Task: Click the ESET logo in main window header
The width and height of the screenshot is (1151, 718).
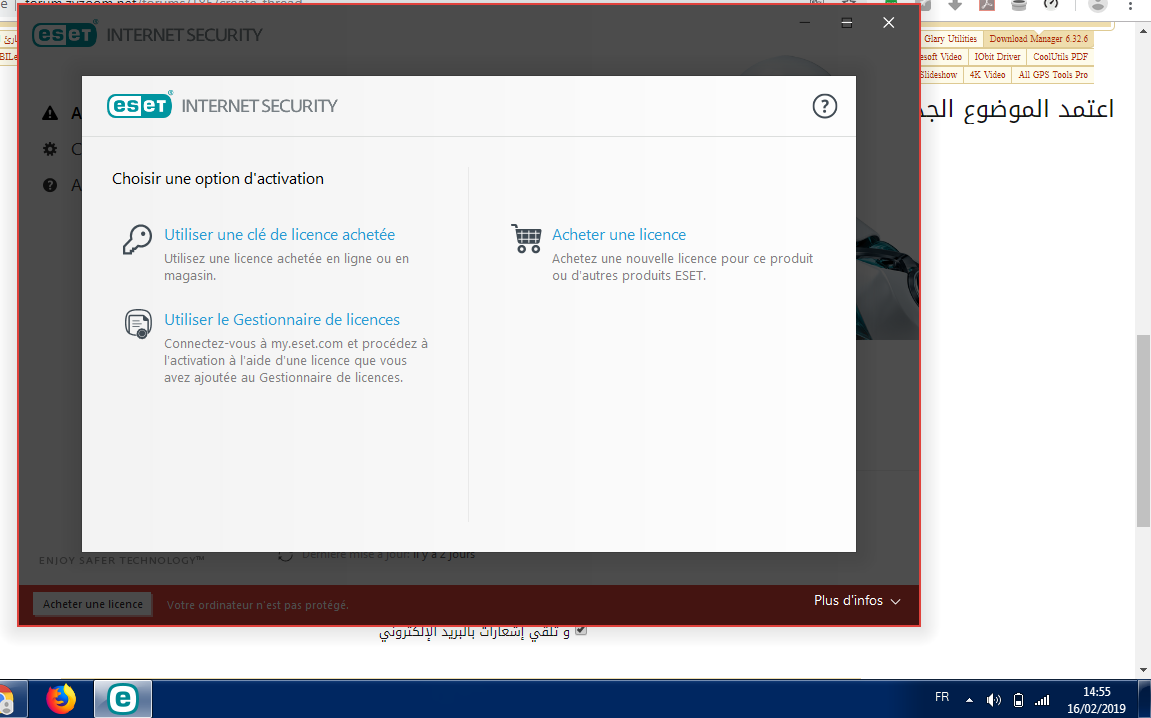Action: tap(65, 35)
